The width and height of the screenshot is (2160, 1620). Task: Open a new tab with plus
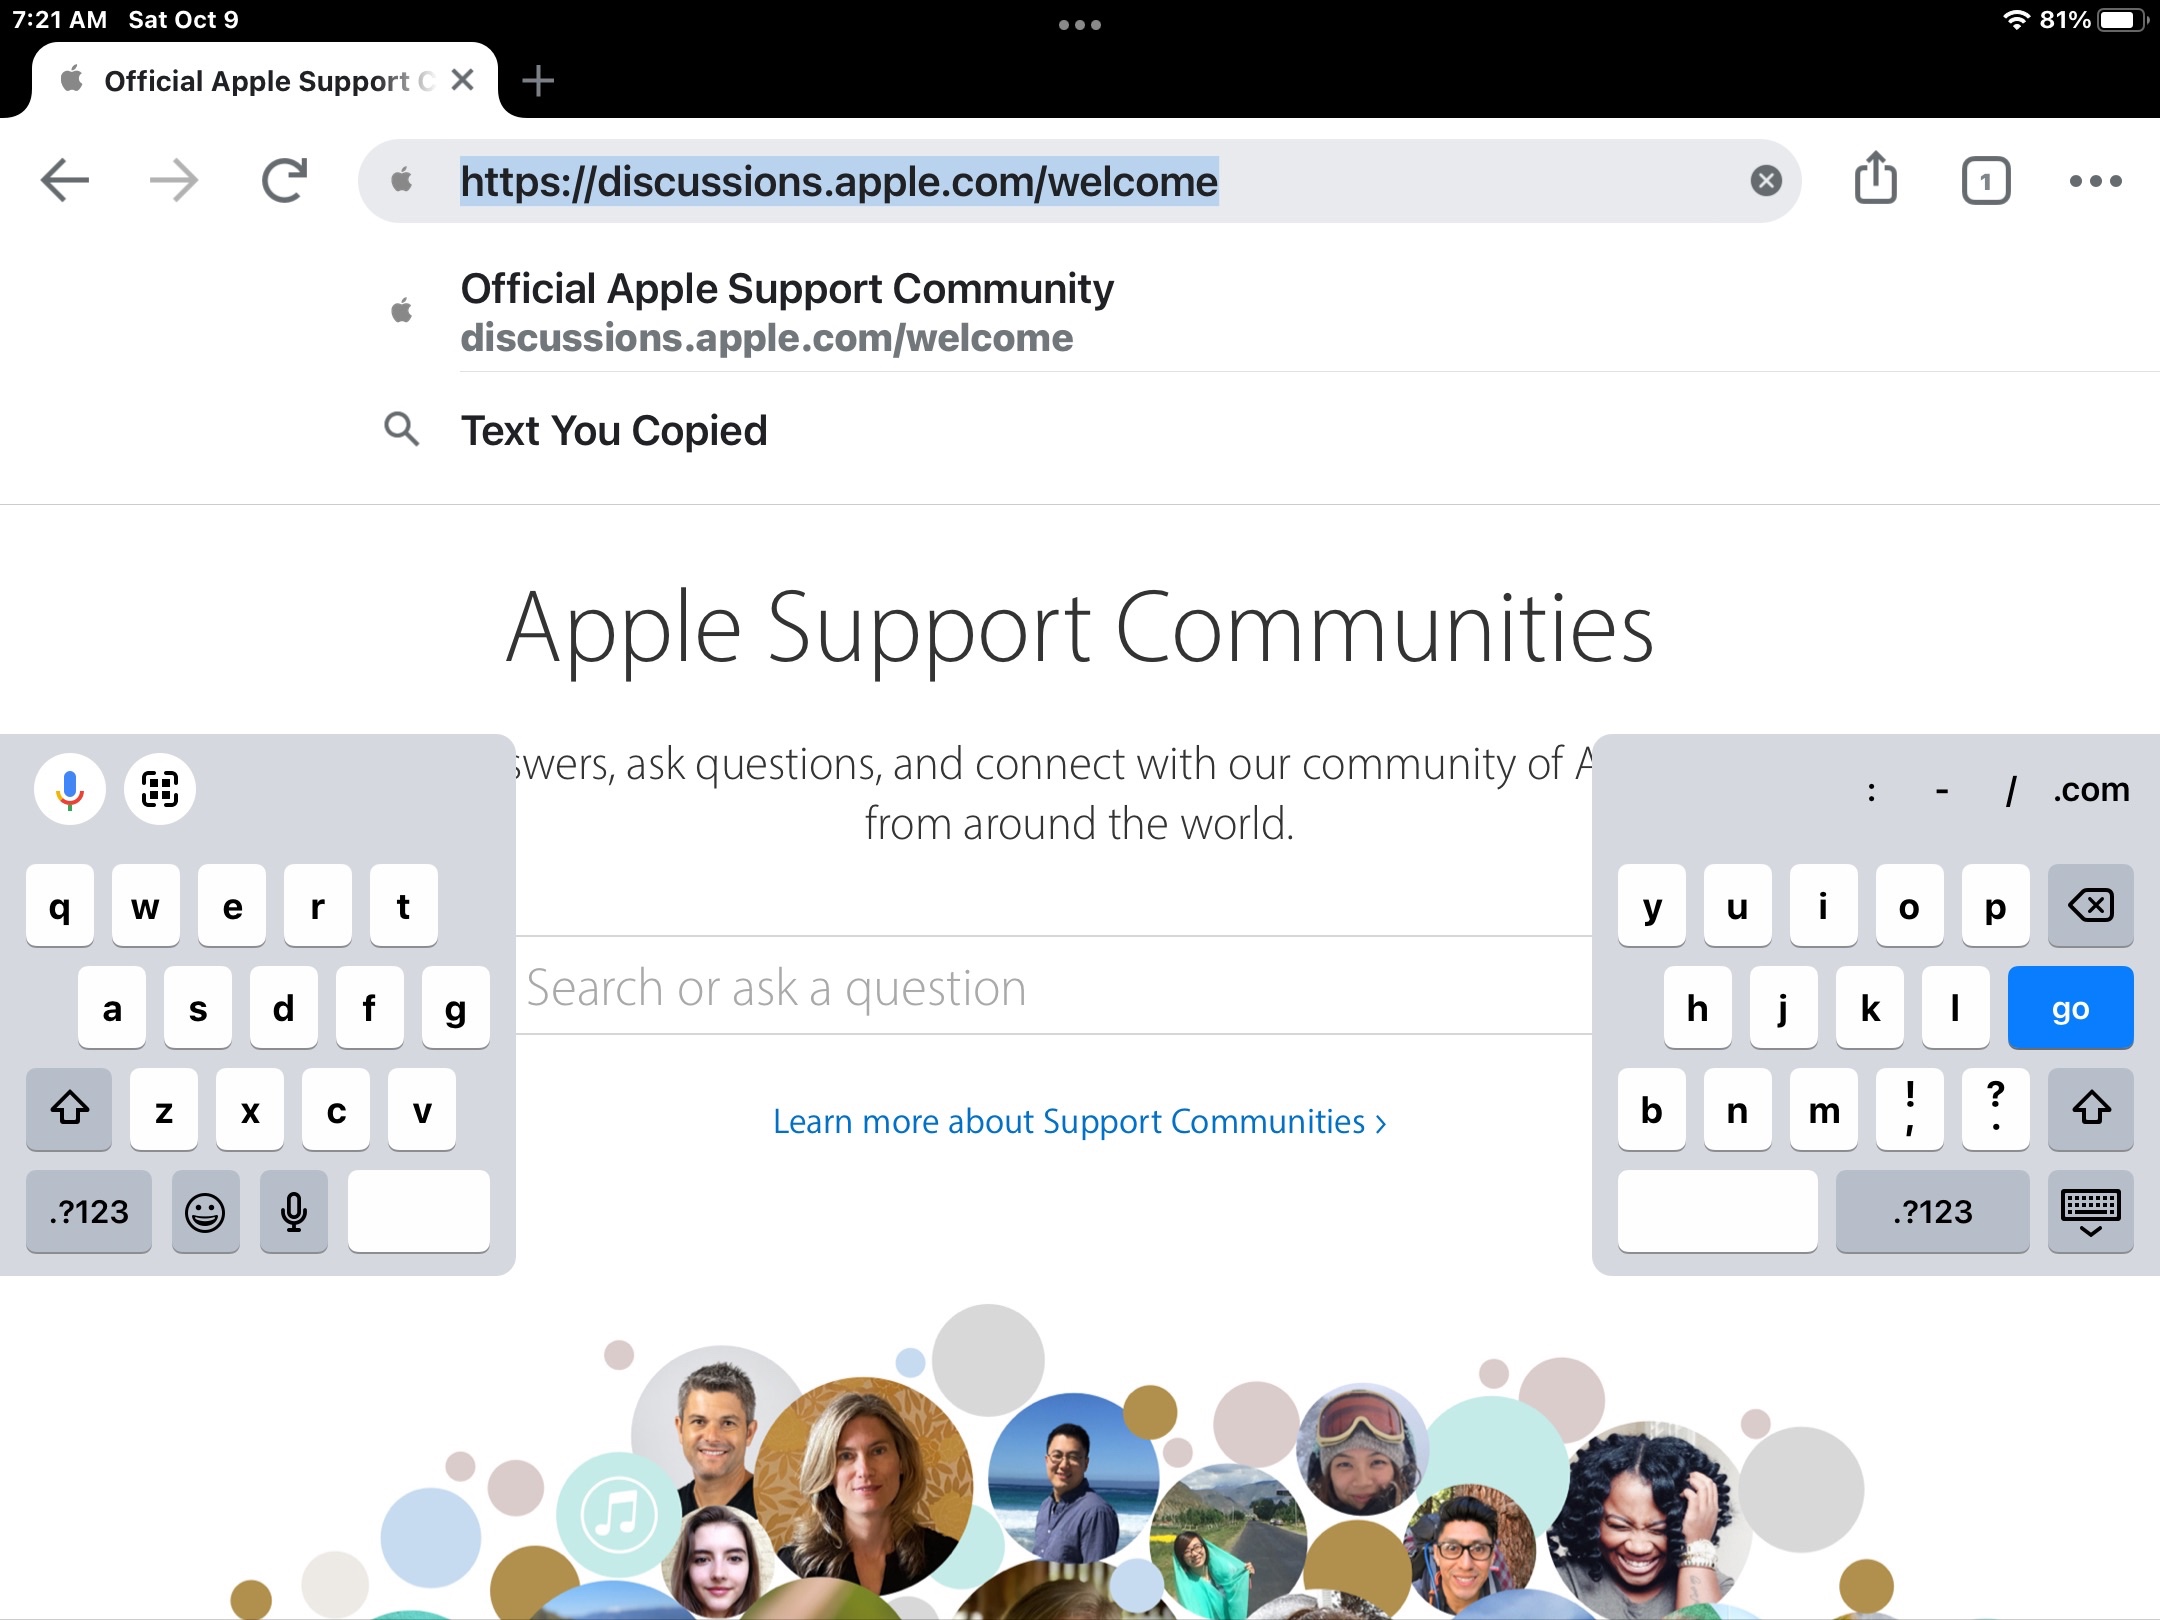pyautogui.click(x=538, y=80)
